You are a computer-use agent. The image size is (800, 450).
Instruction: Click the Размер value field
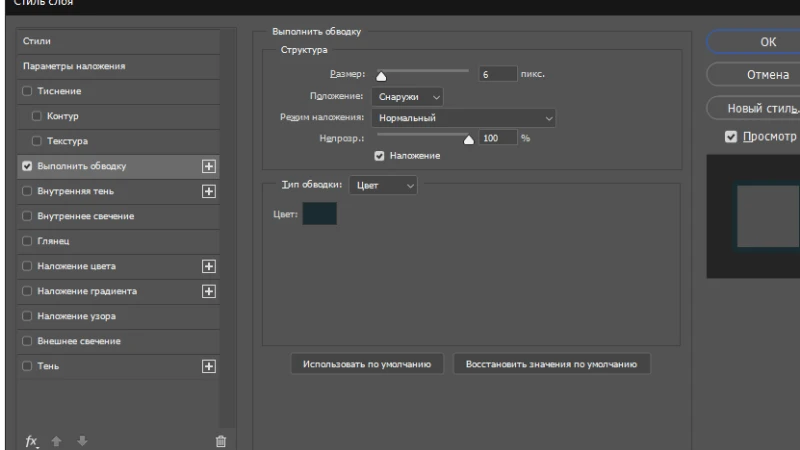pyautogui.click(x=497, y=74)
